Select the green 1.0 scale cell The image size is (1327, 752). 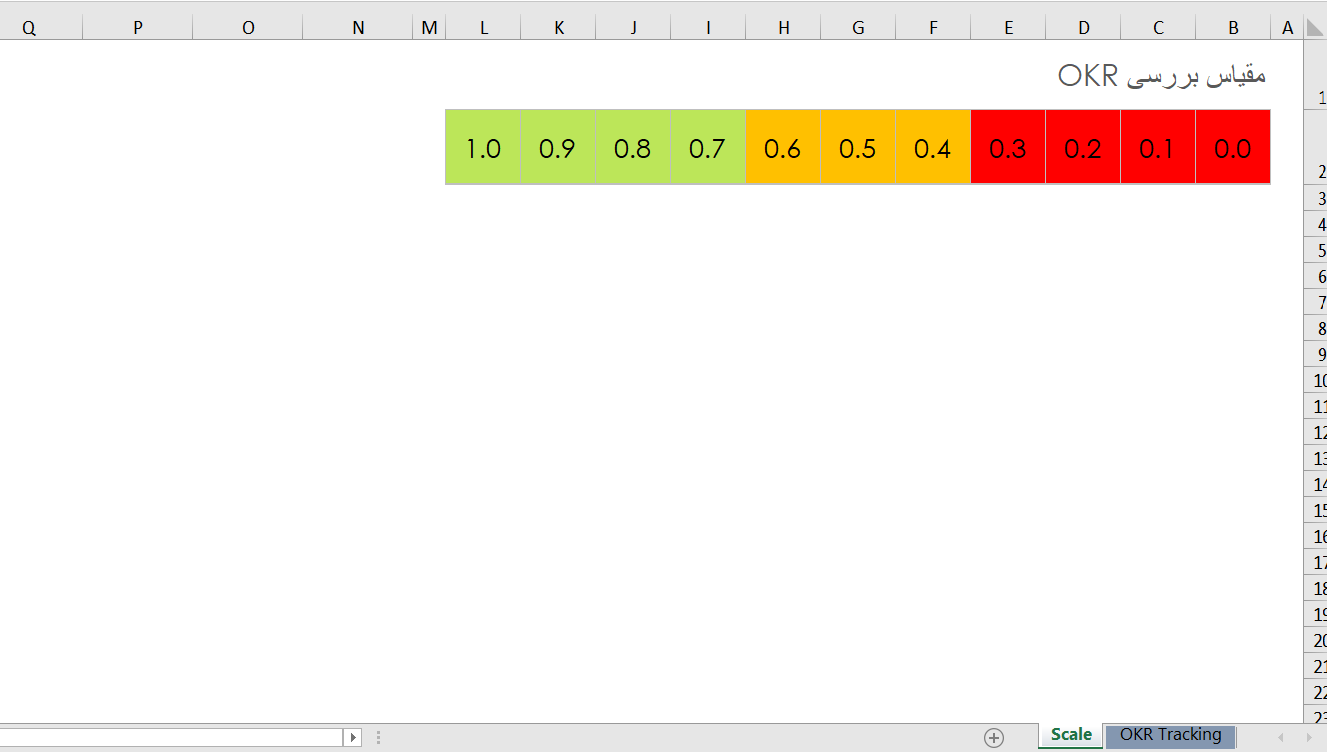point(483,147)
